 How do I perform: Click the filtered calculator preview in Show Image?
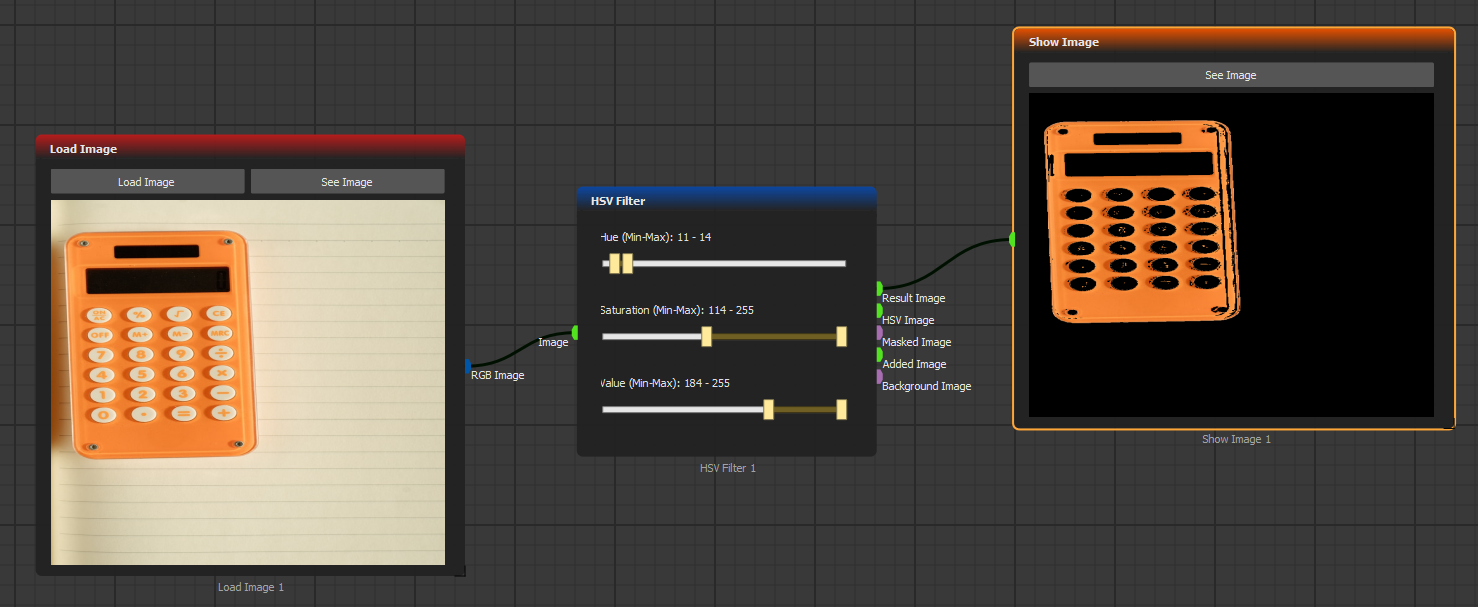(x=1231, y=255)
